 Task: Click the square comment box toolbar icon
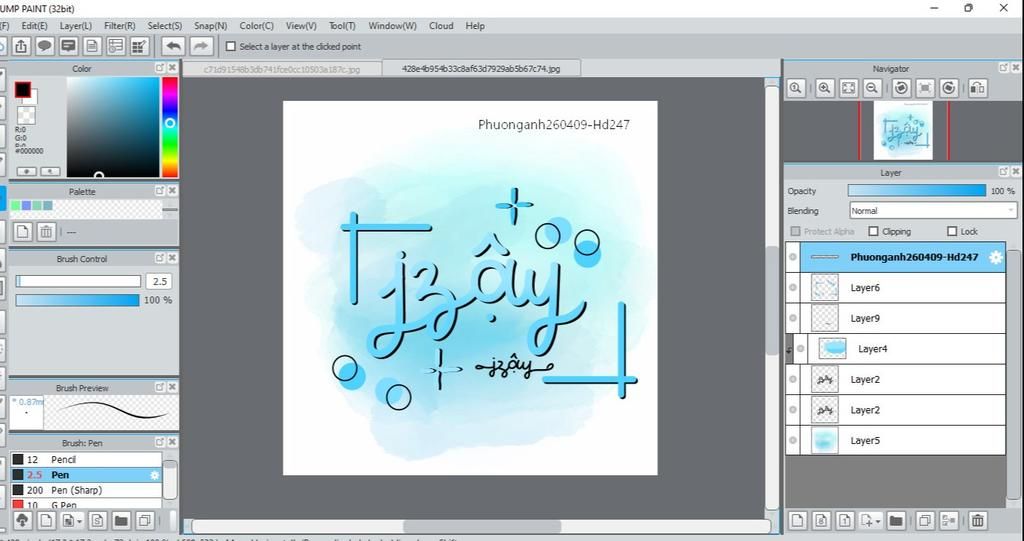[69, 46]
